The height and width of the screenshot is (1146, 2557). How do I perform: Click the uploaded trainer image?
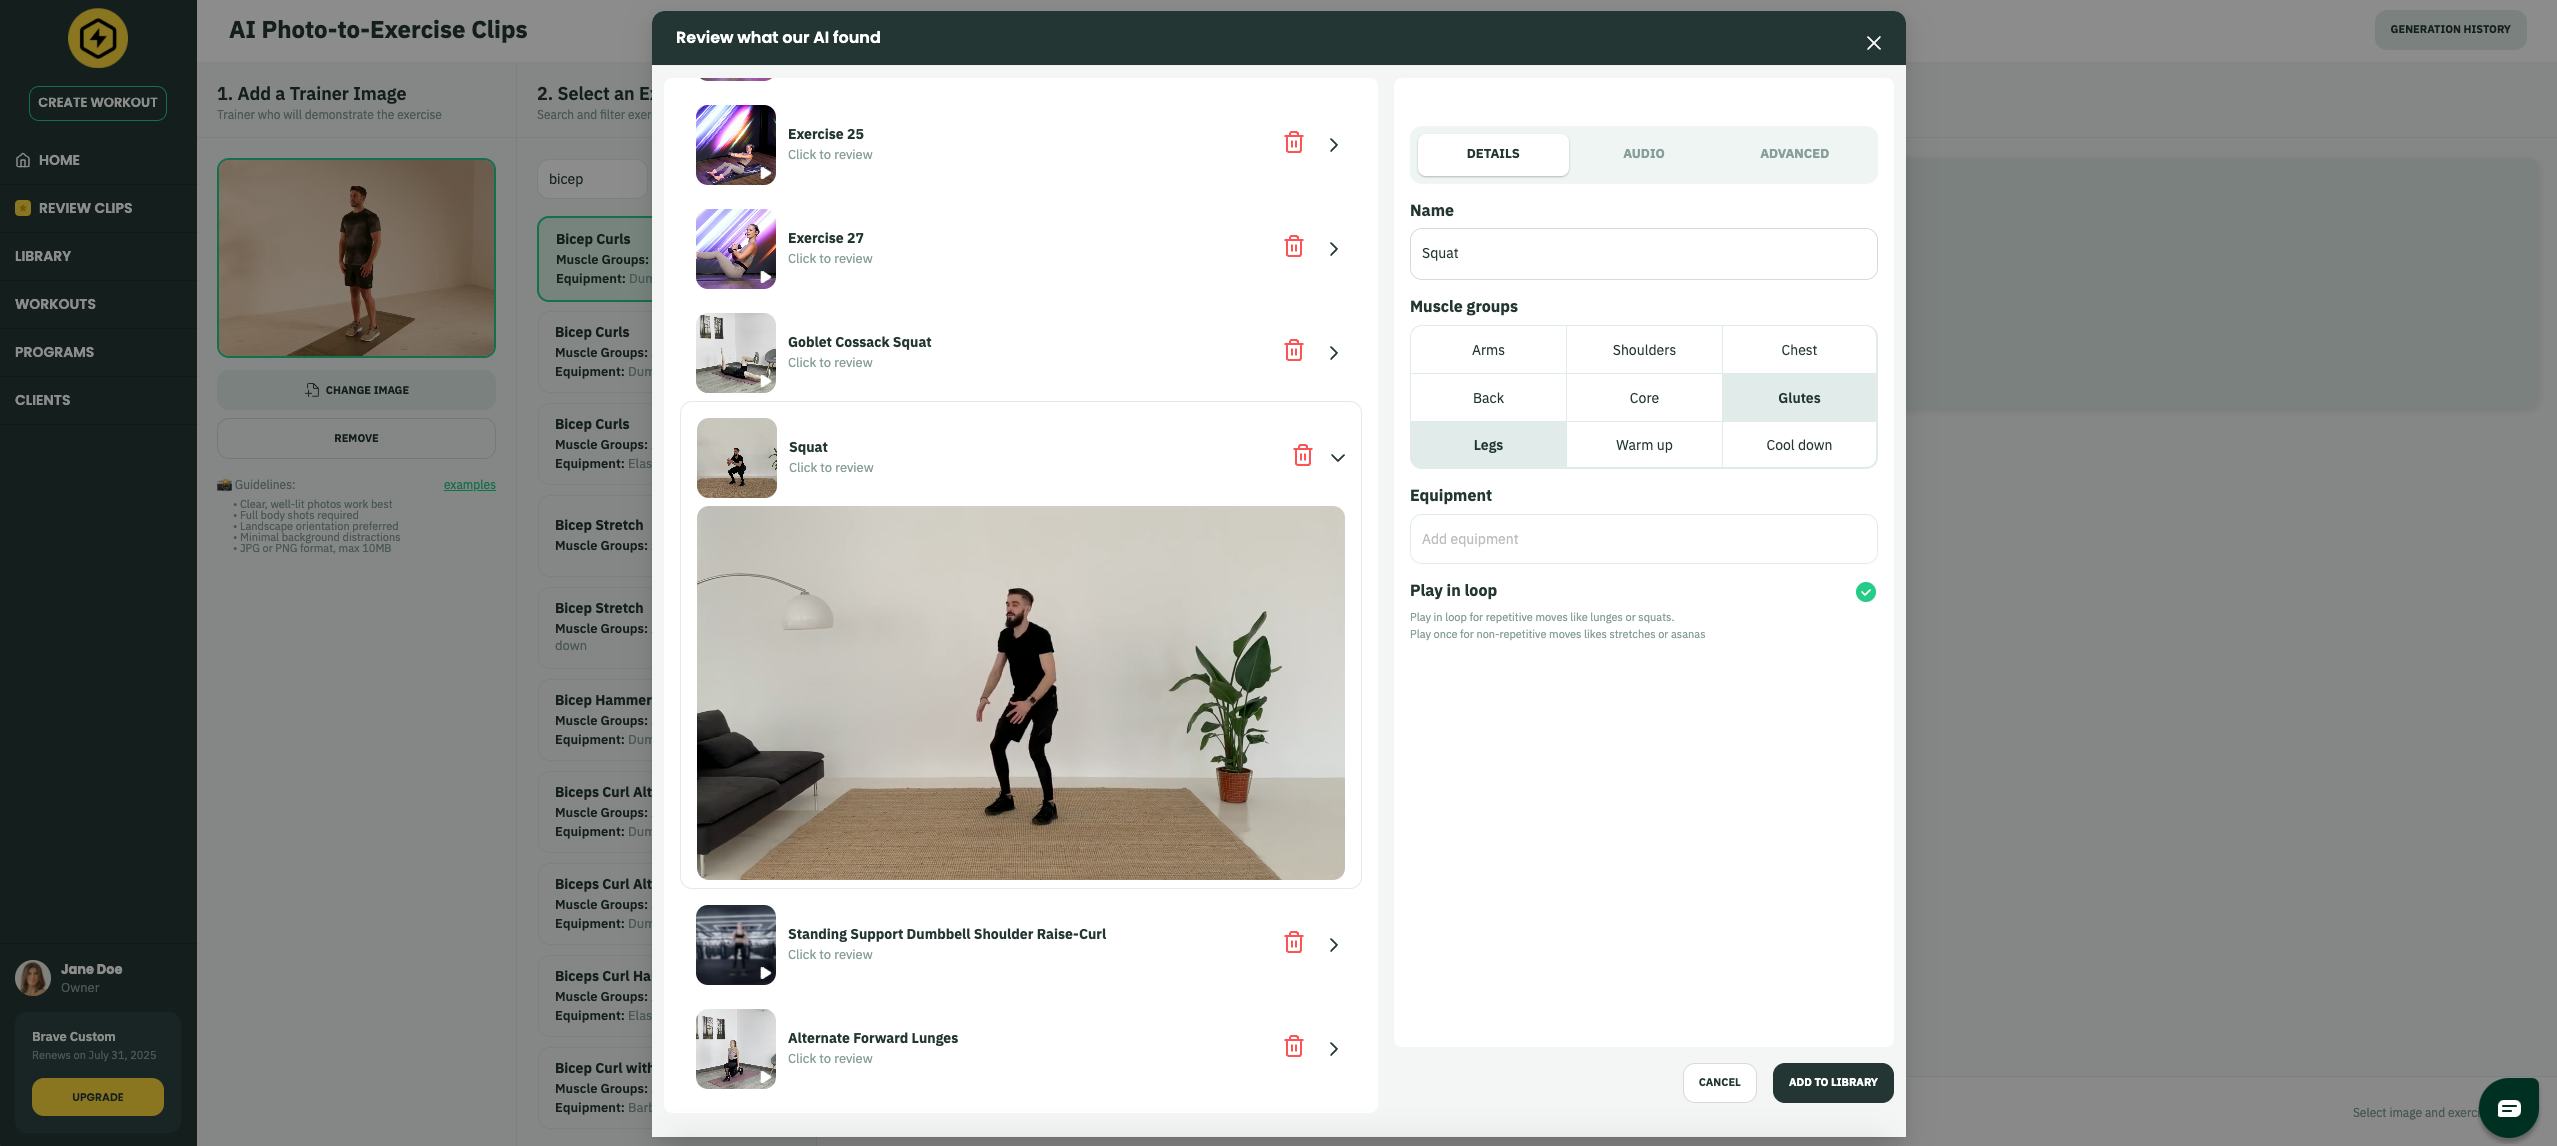356,258
